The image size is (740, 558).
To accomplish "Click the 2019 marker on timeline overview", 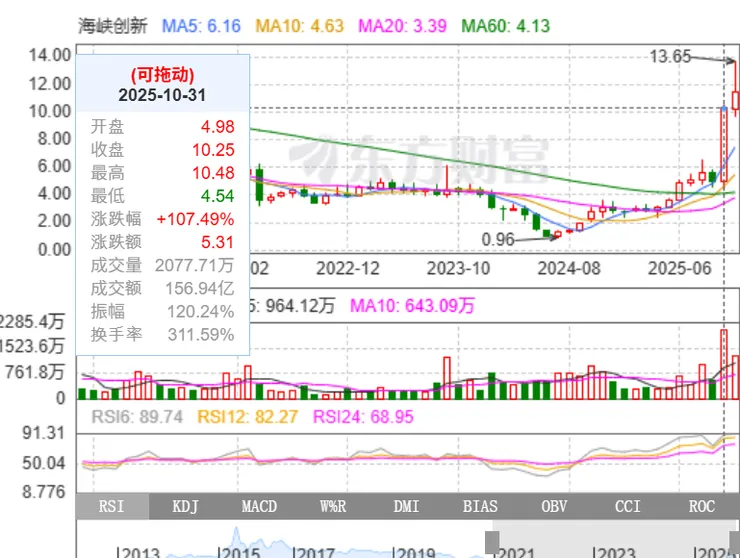I will tap(414, 552).
